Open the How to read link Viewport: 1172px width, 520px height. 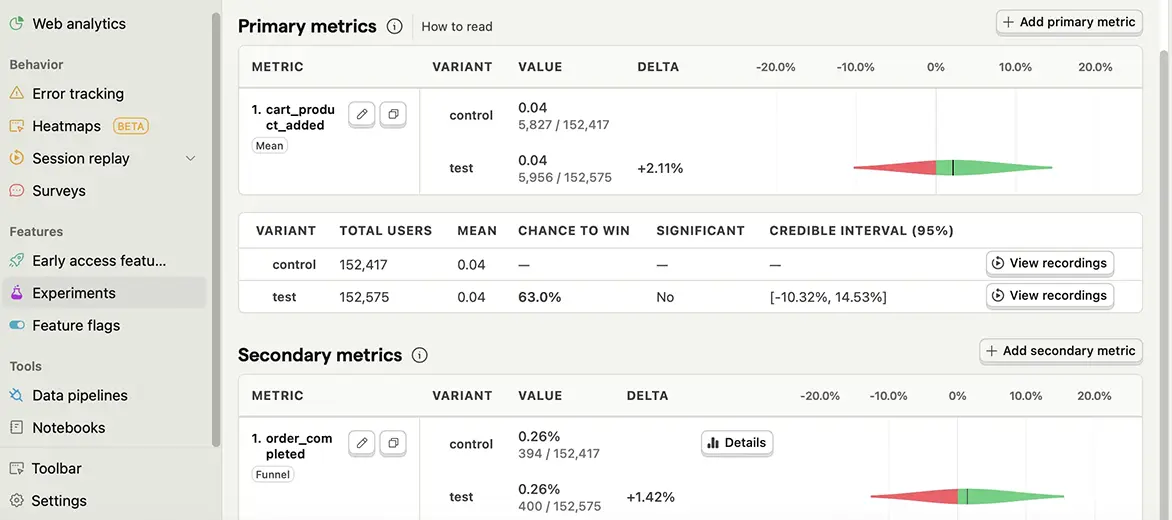(457, 27)
